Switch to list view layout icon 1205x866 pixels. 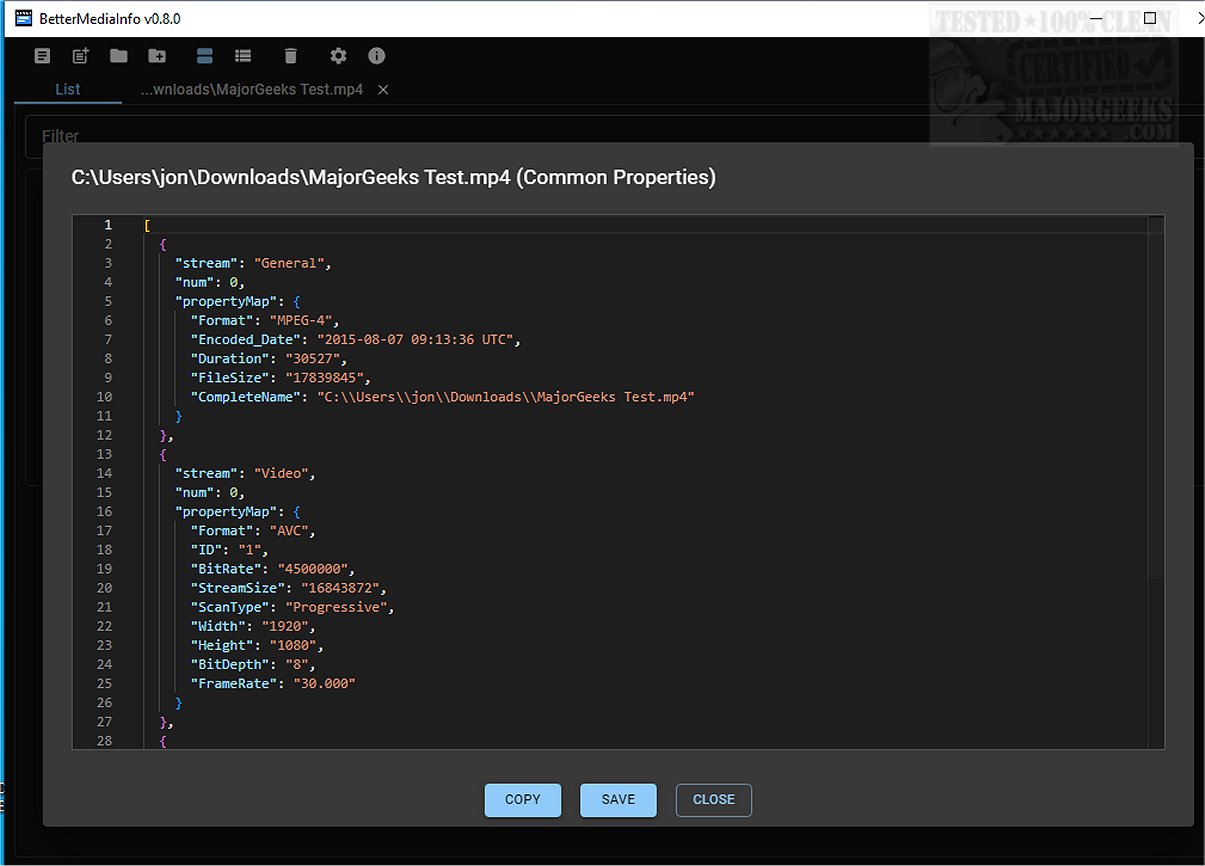(x=243, y=56)
